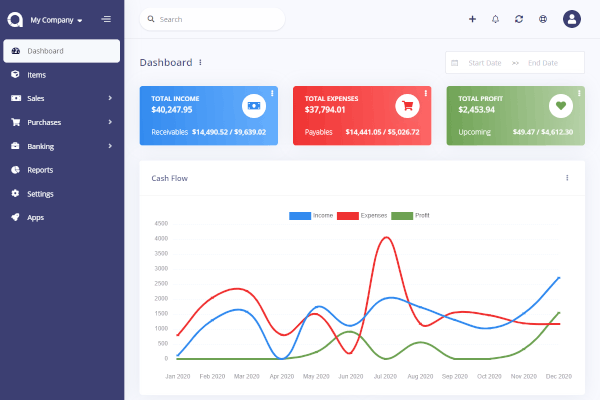Image resolution: width=600 pixels, height=400 pixels.
Task: Open Dashboard options three-dot menu
Action: pos(200,62)
